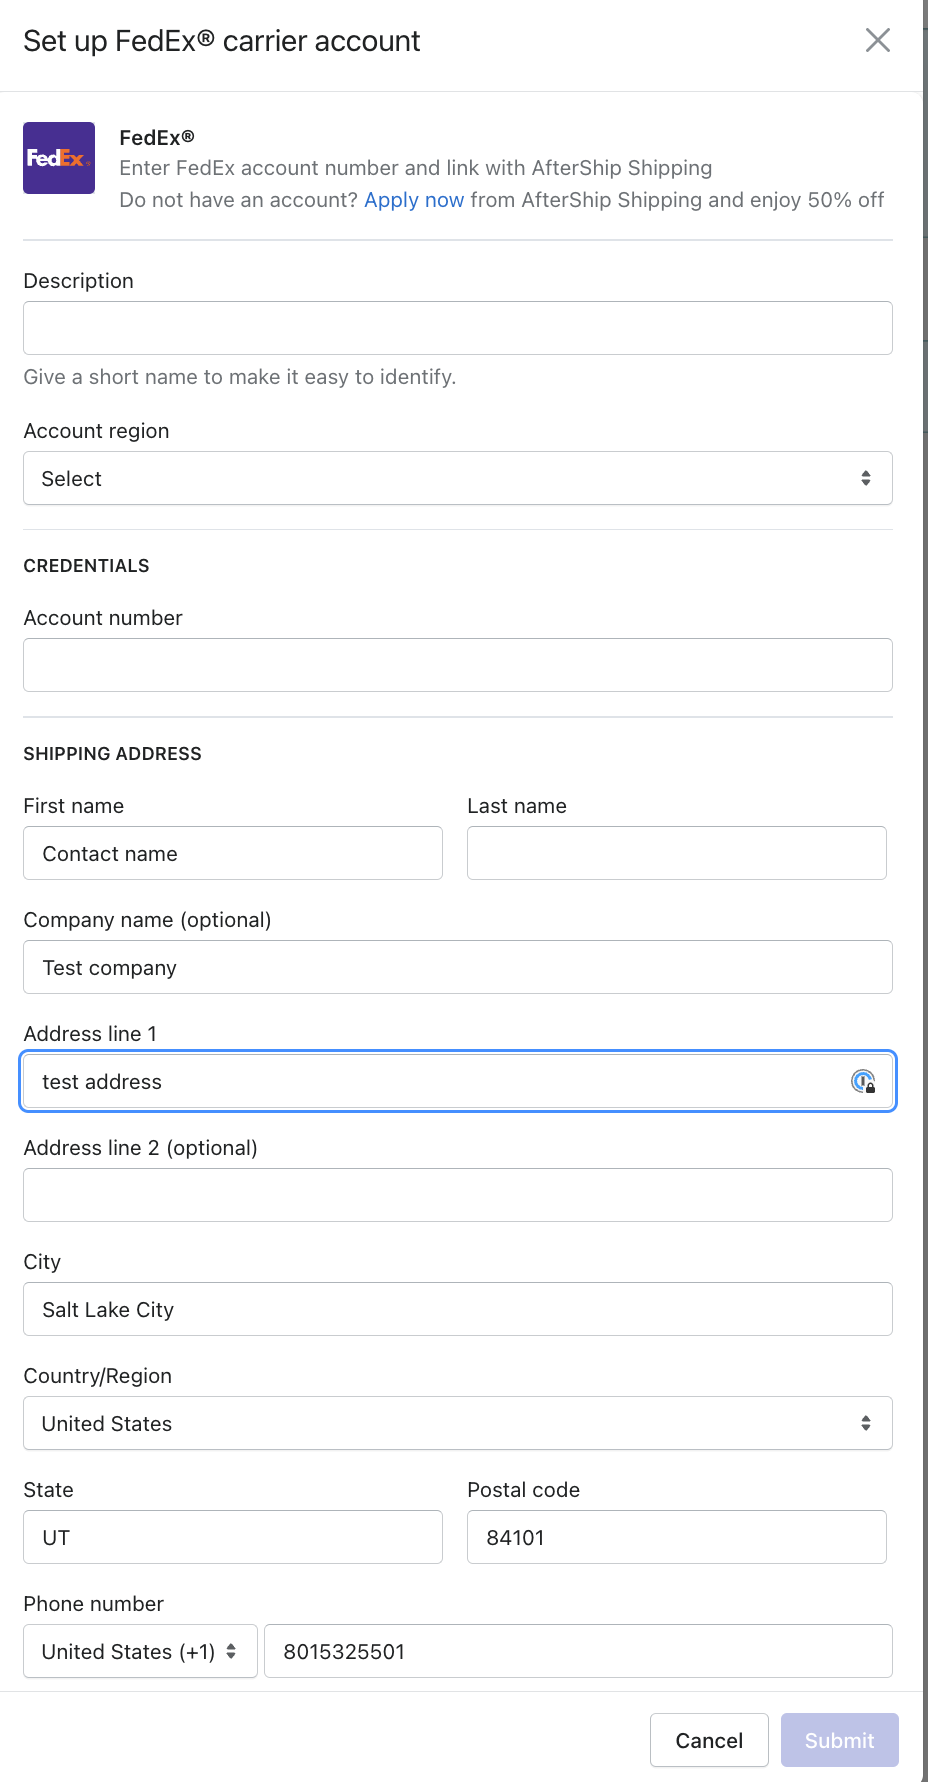
Task: Edit the City field
Action: [x=458, y=1309]
